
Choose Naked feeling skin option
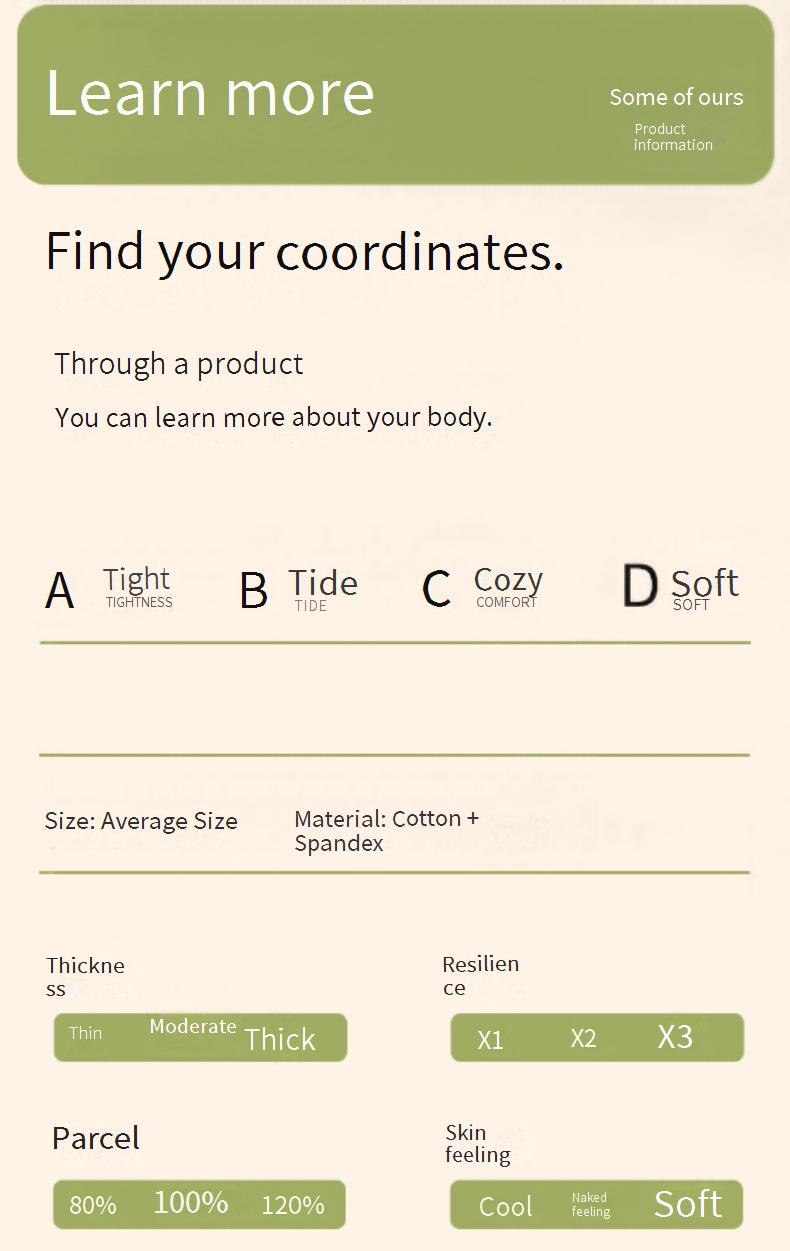pos(590,1205)
